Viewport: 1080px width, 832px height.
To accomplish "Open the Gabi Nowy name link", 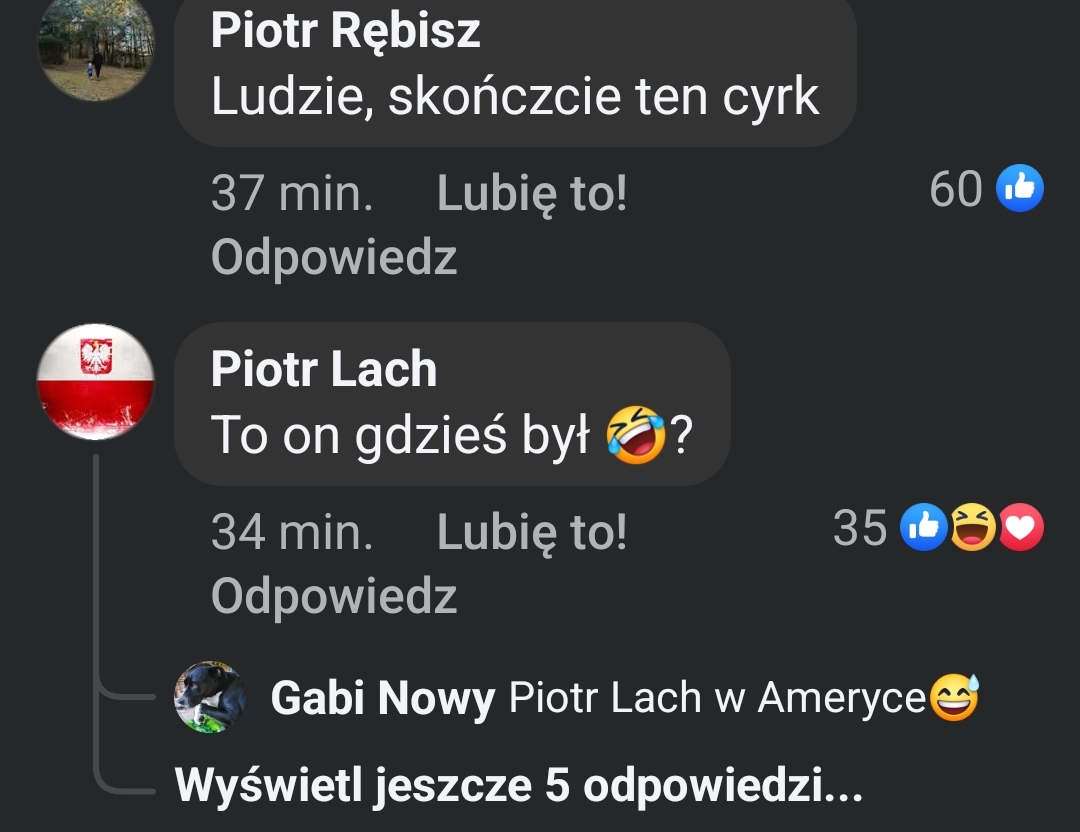I will pos(383,698).
